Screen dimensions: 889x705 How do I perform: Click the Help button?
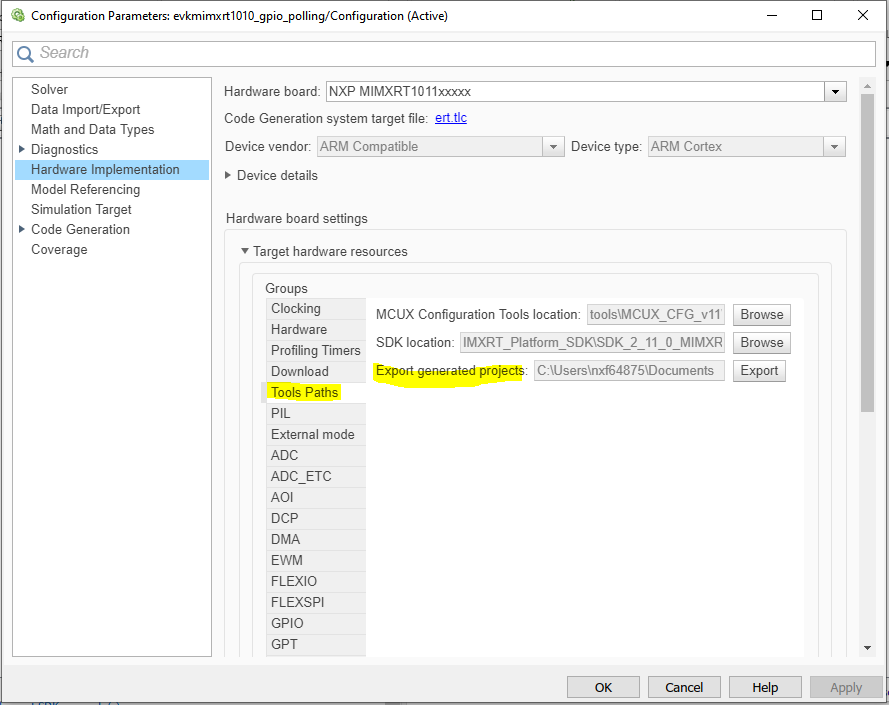(765, 687)
